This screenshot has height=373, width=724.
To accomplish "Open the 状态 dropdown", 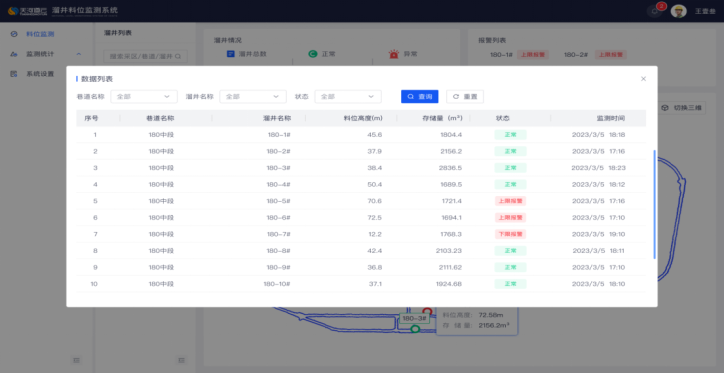I will [348, 96].
